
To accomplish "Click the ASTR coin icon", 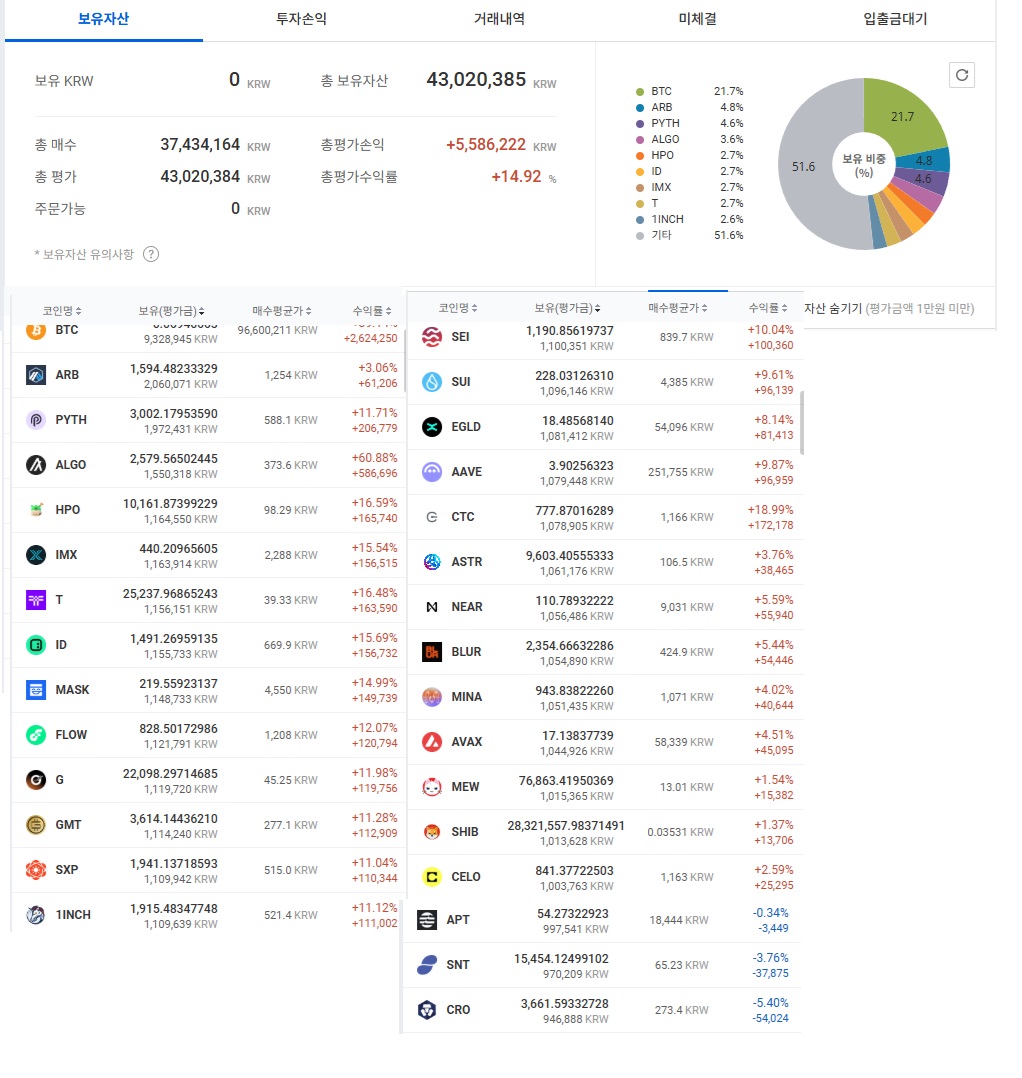I will click(432, 562).
